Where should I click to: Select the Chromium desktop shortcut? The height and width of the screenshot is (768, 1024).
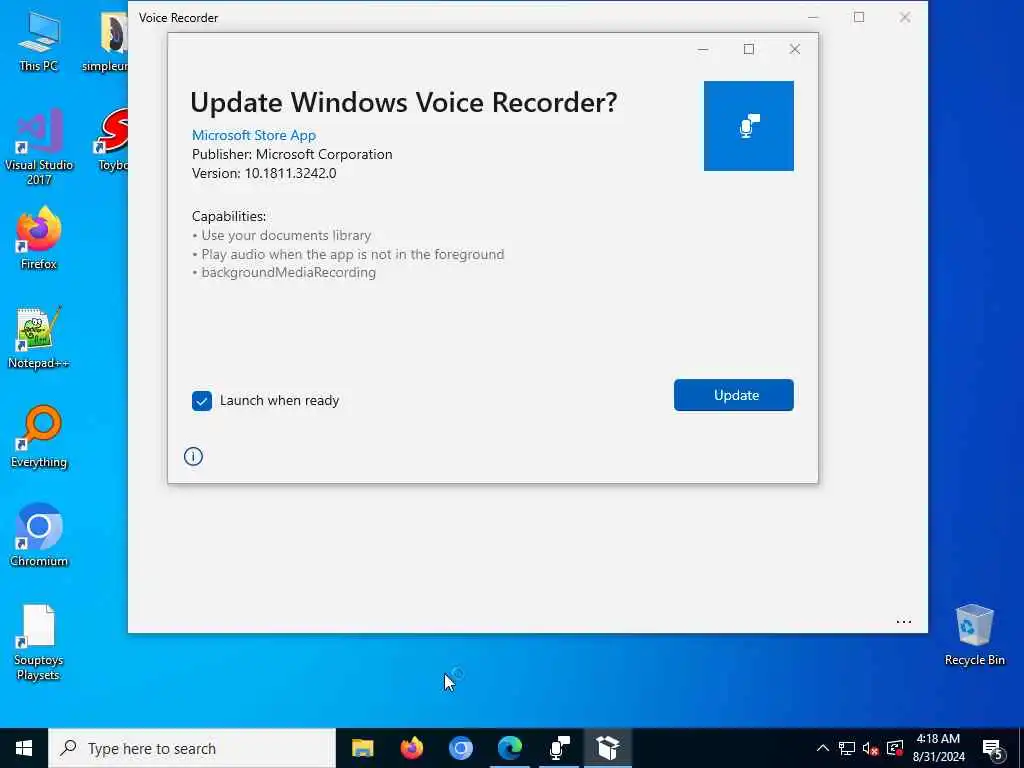pyautogui.click(x=39, y=536)
